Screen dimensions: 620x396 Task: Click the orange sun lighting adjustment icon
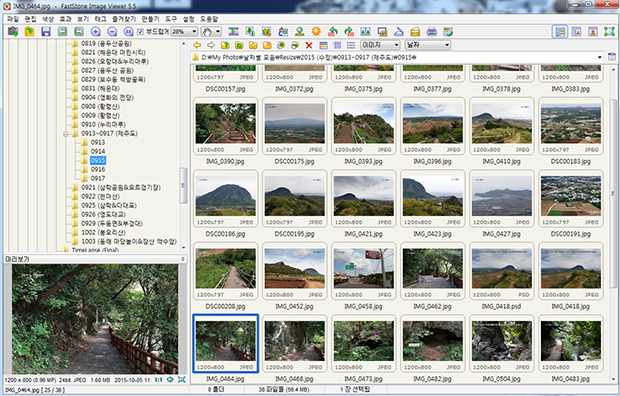coord(316,32)
